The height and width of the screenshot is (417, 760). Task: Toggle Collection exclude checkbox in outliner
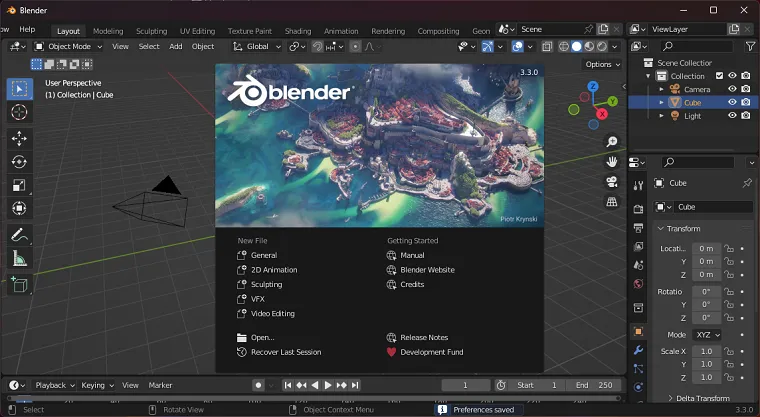point(719,76)
